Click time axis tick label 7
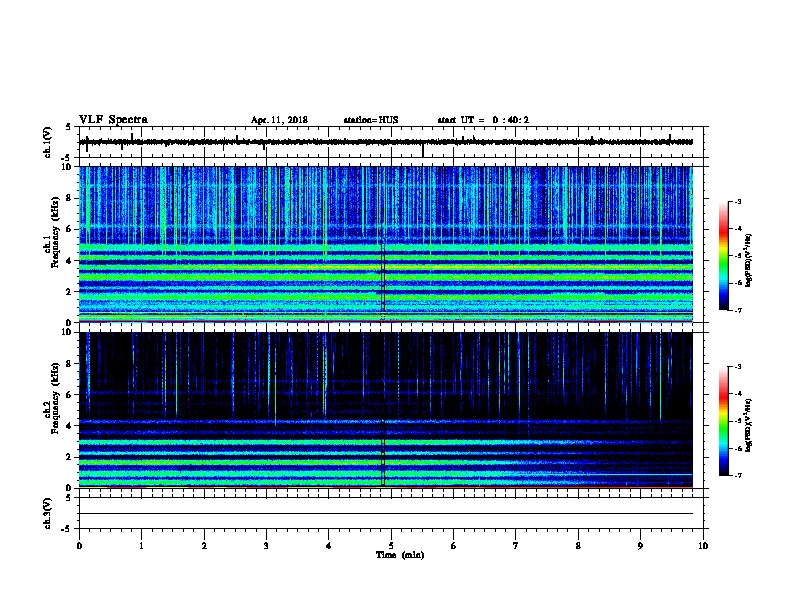 (x=516, y=546)
